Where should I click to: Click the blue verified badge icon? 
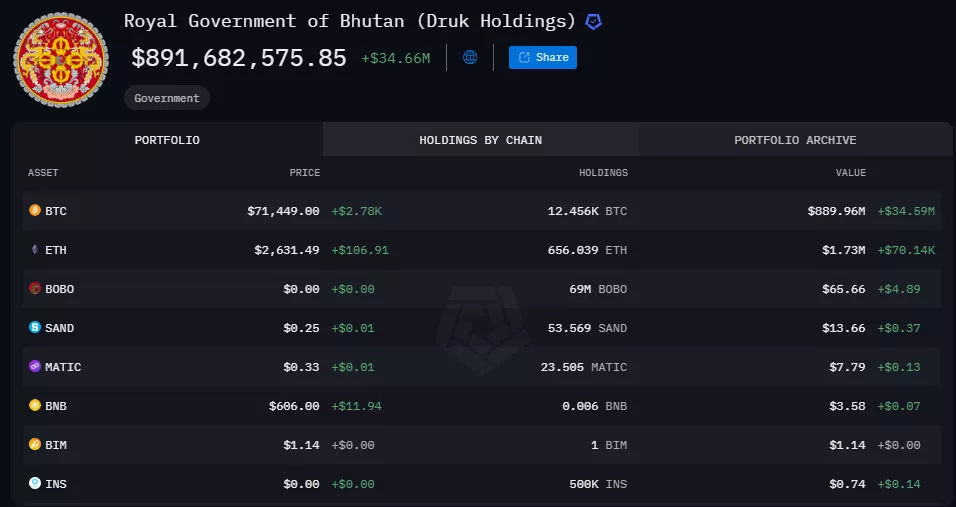[594, 22]
